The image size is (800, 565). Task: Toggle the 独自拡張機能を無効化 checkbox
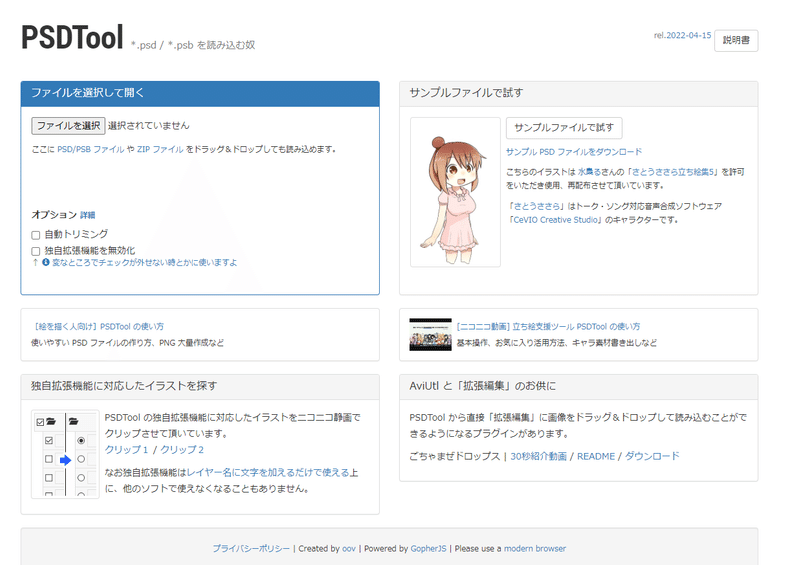pos(36,251)
